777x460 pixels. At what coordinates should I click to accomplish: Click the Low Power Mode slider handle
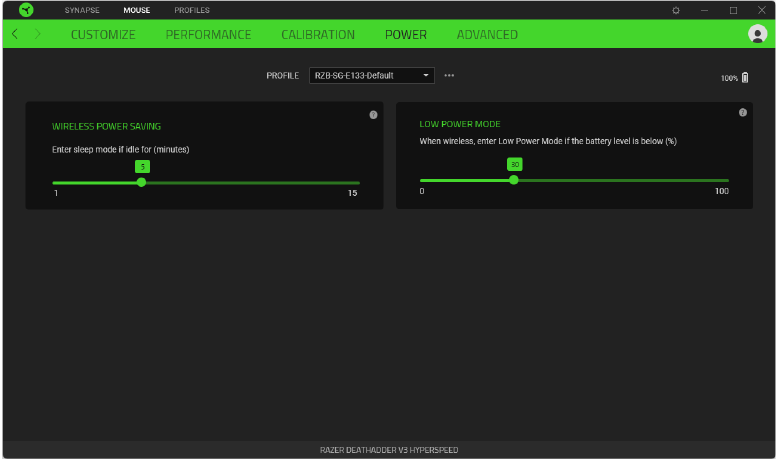click(x=514, y=180)
